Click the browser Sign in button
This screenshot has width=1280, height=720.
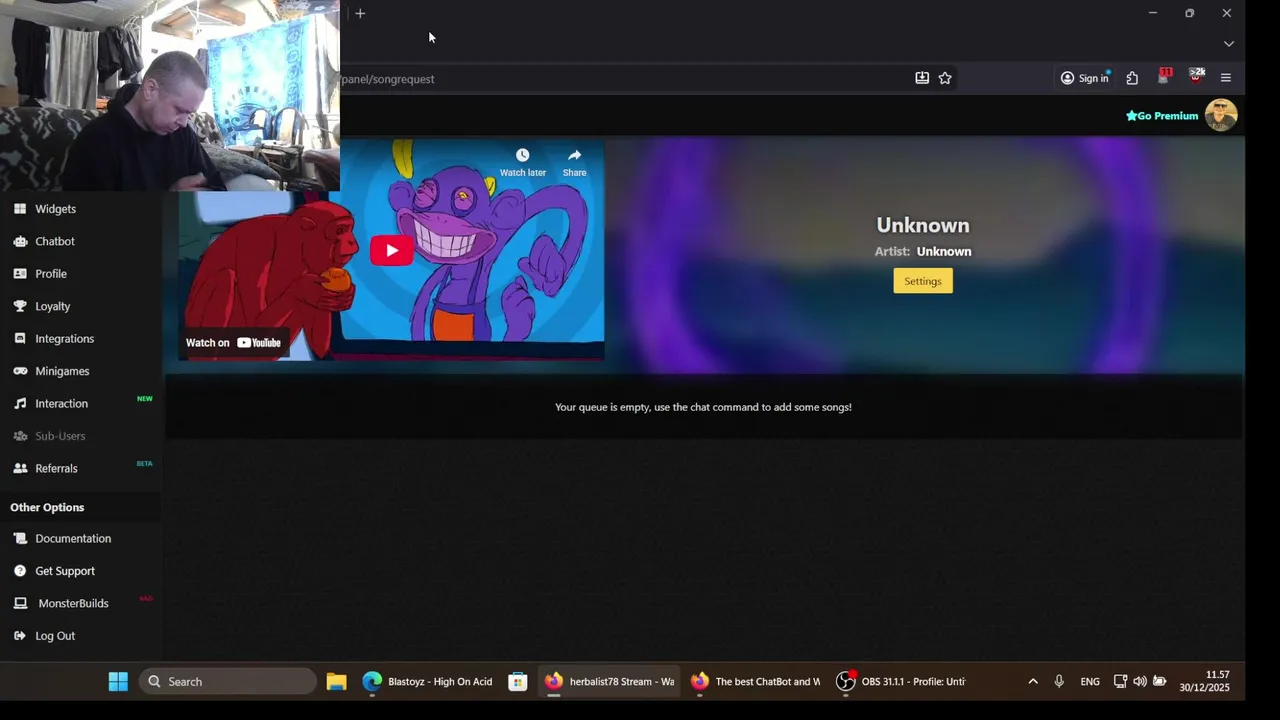pos(1085,78)
